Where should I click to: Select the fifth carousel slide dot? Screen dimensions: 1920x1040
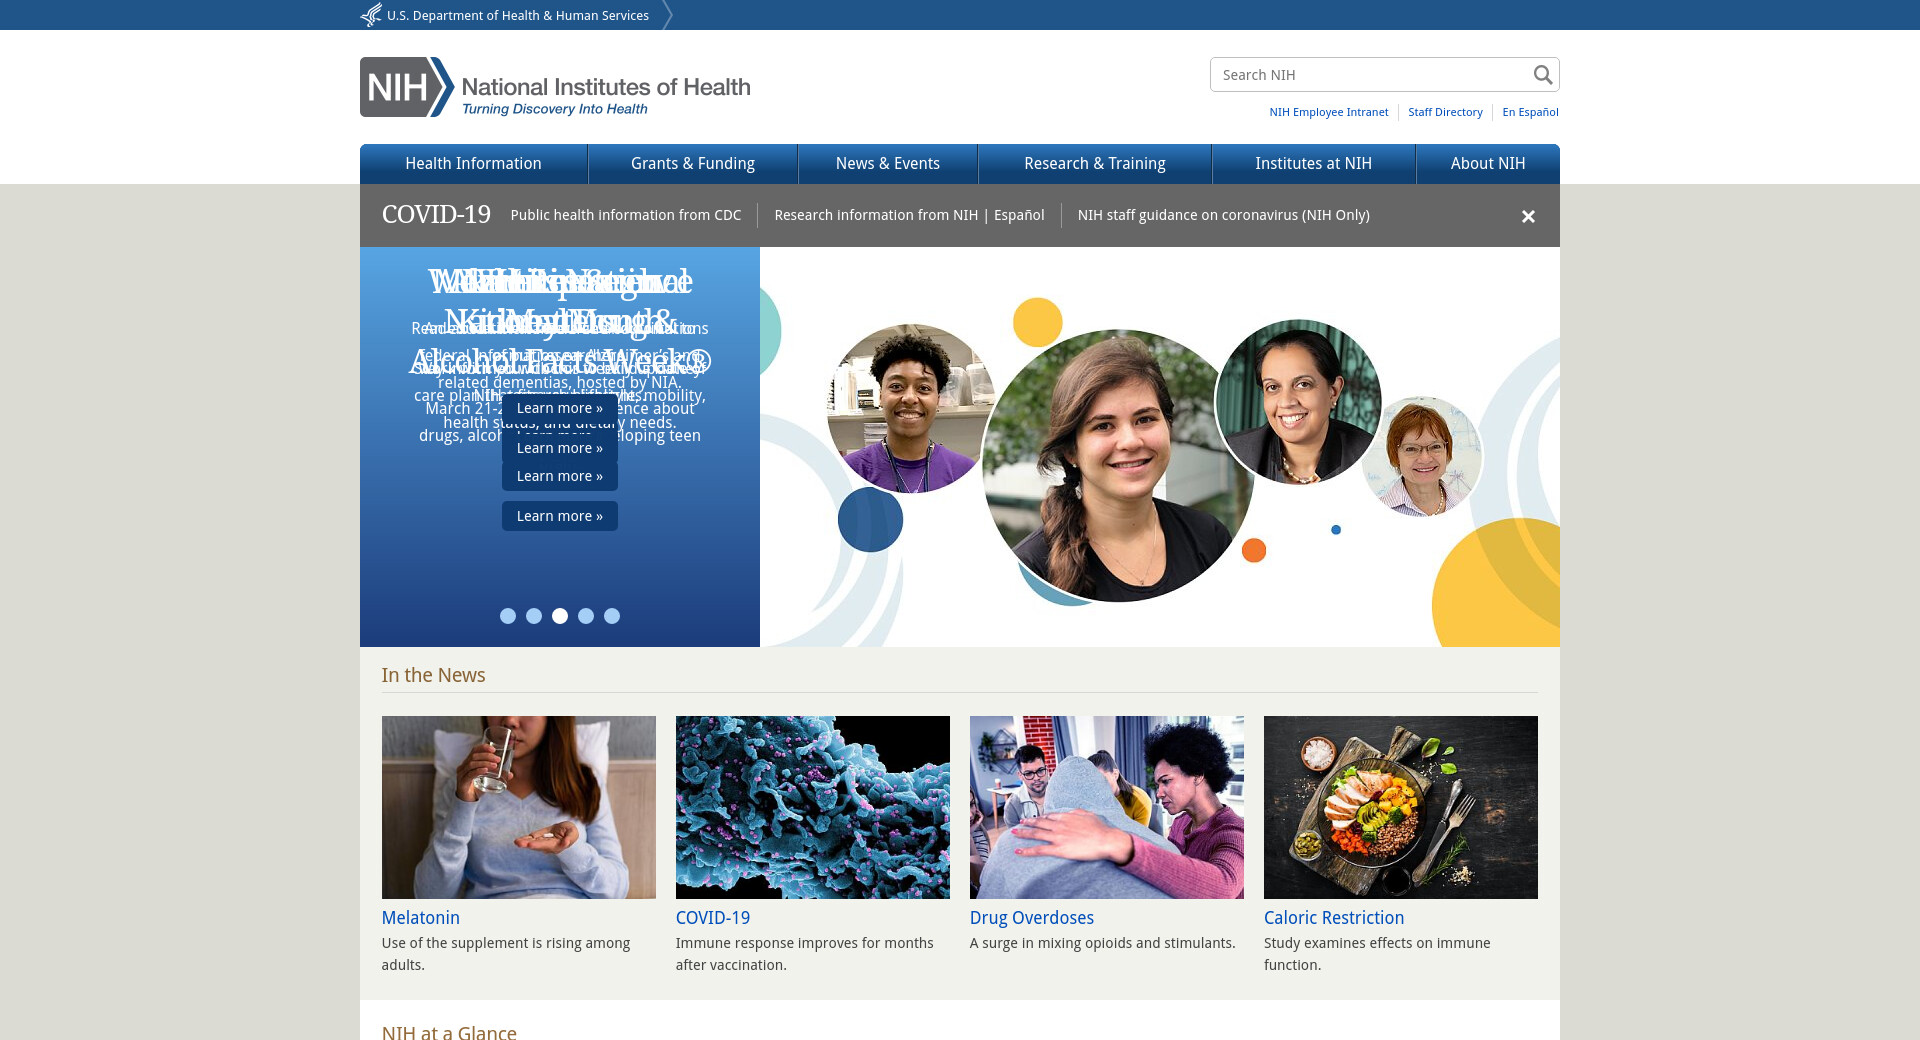[x=612, y=616]
